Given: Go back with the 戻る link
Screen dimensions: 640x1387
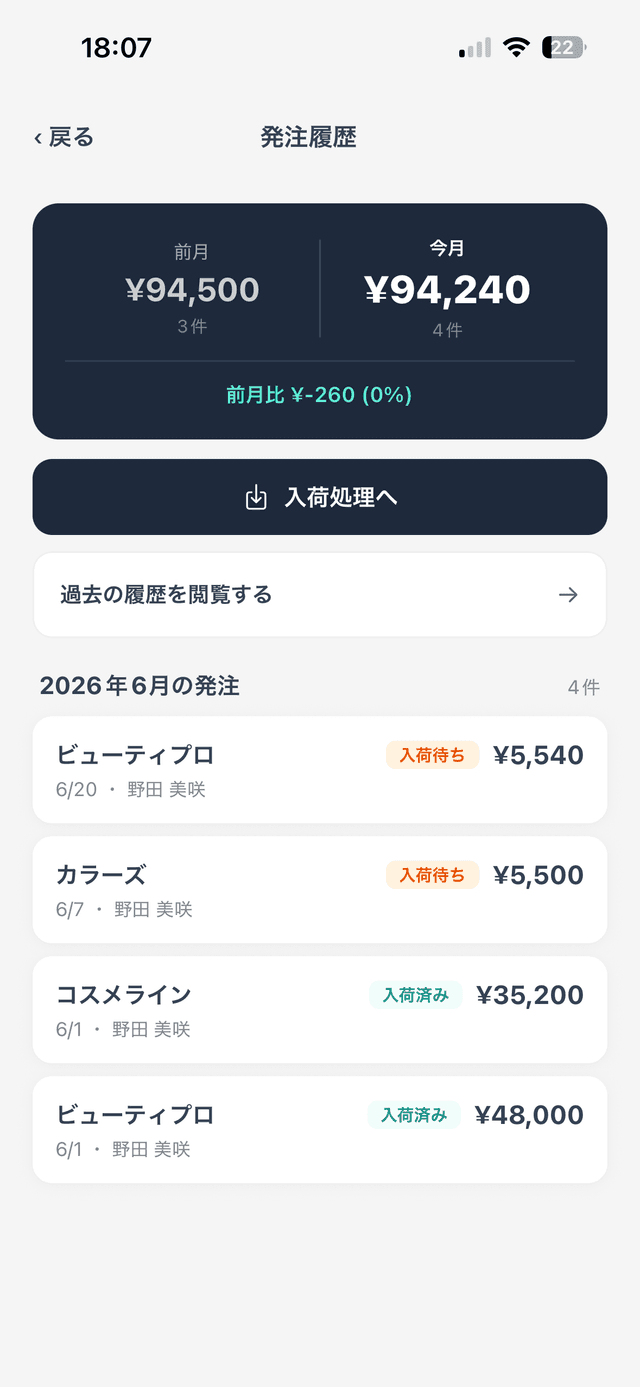Looking at the screenshot, I should coord(64,138).
